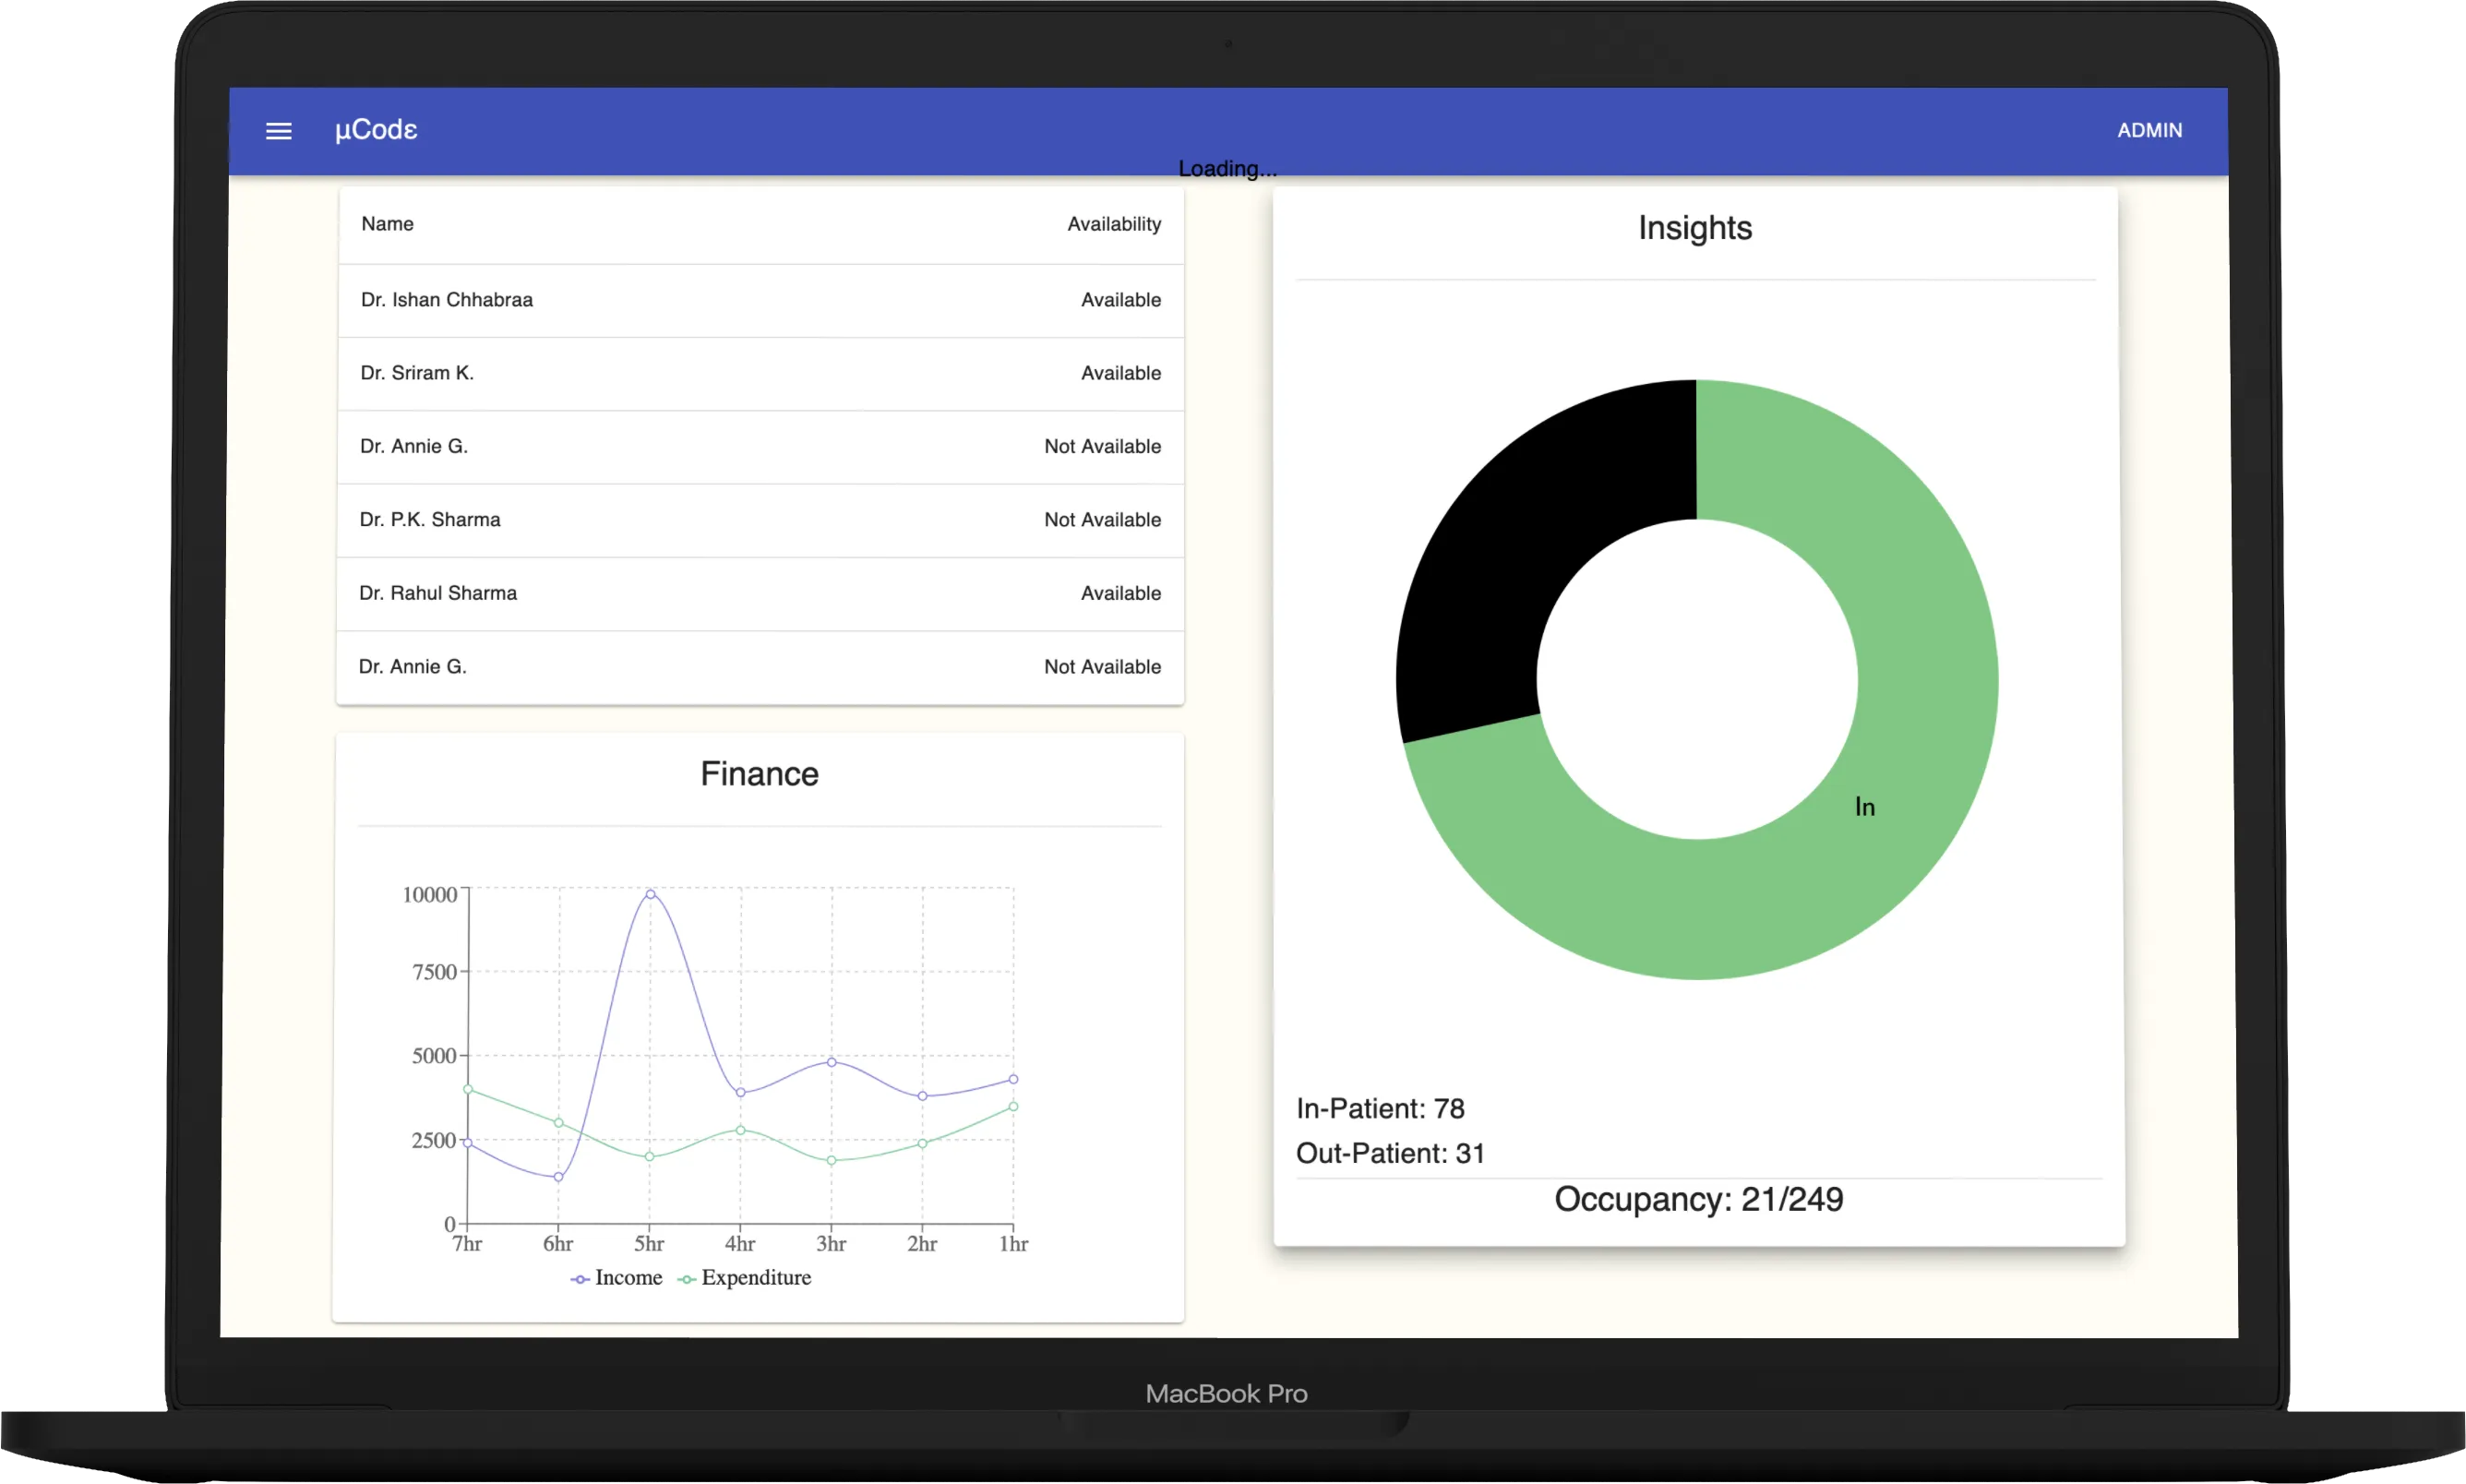Click Available status for Dr. Ishan Chhabraa
The height and width of the screenshot is (1484, 2466).
1121,300
